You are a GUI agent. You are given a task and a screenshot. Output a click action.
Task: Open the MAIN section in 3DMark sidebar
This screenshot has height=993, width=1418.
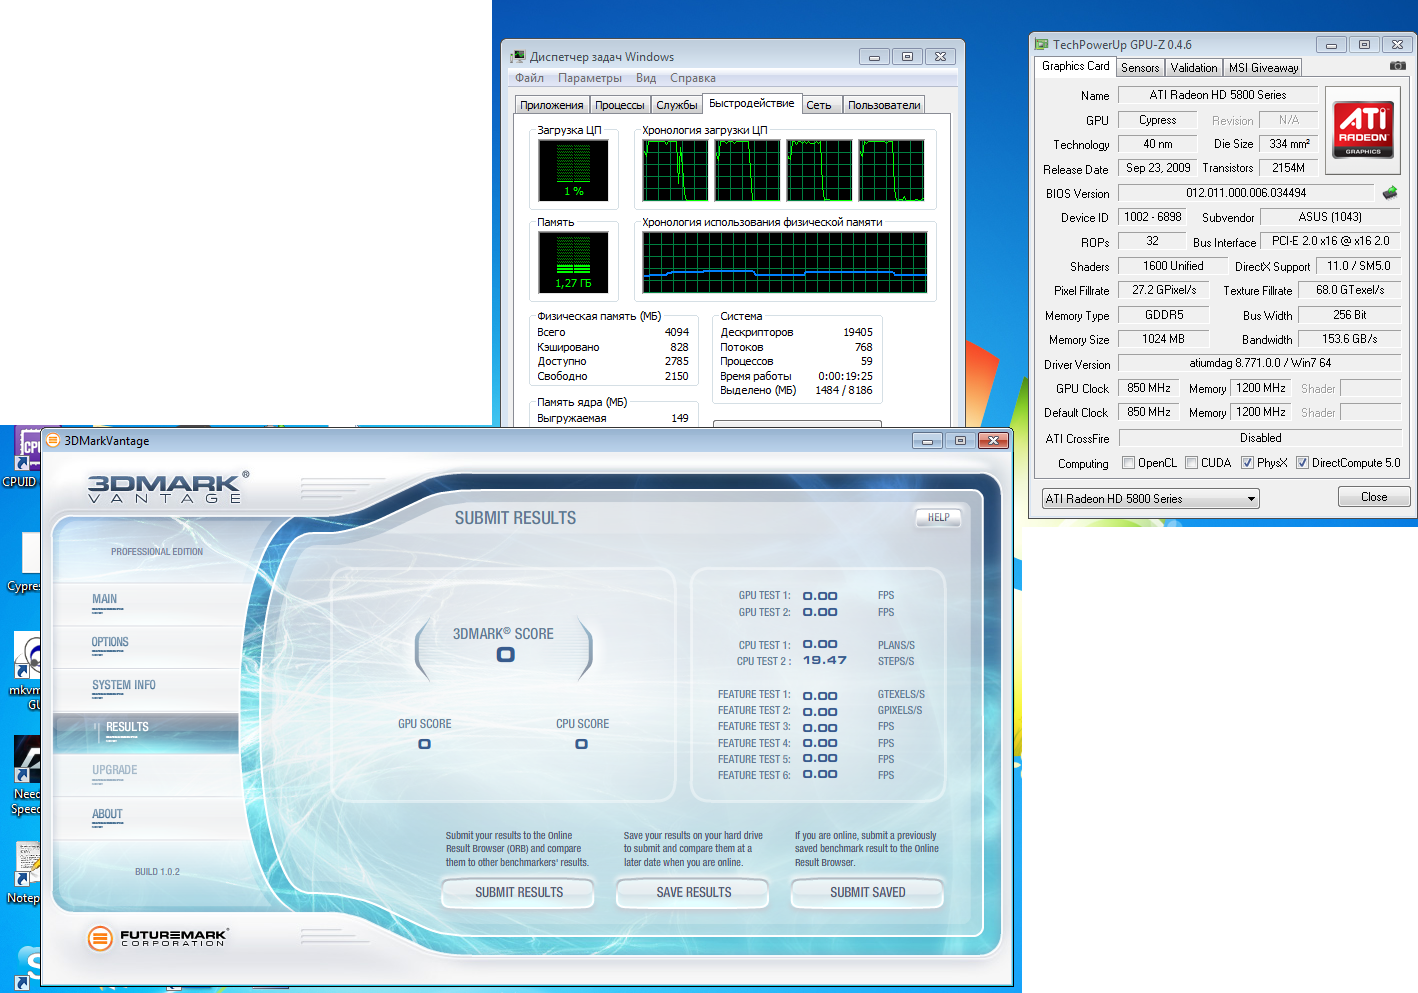[x=146, y=603]
